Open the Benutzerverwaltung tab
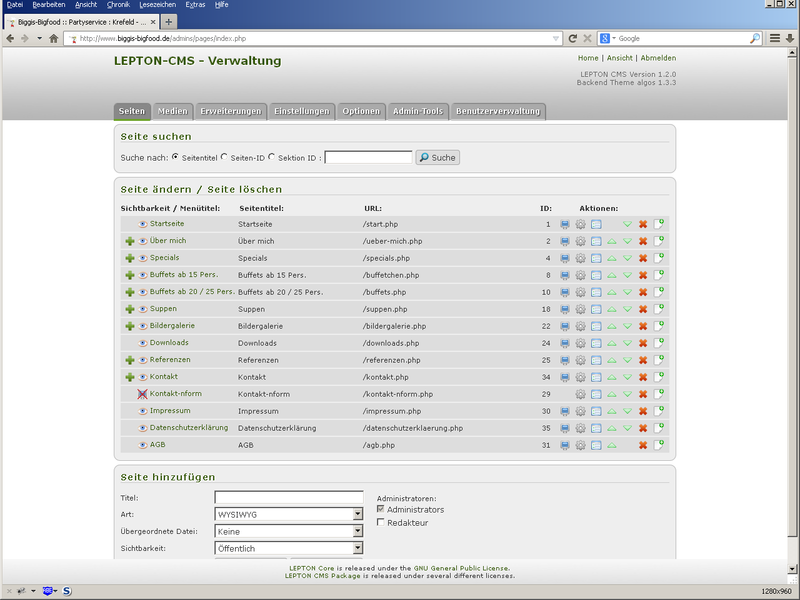 coord(498,111)
